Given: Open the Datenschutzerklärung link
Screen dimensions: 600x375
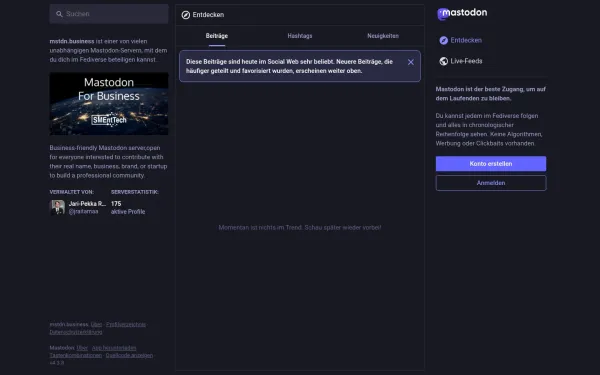Looking at the screenshot, I should [x=76, y=332].
